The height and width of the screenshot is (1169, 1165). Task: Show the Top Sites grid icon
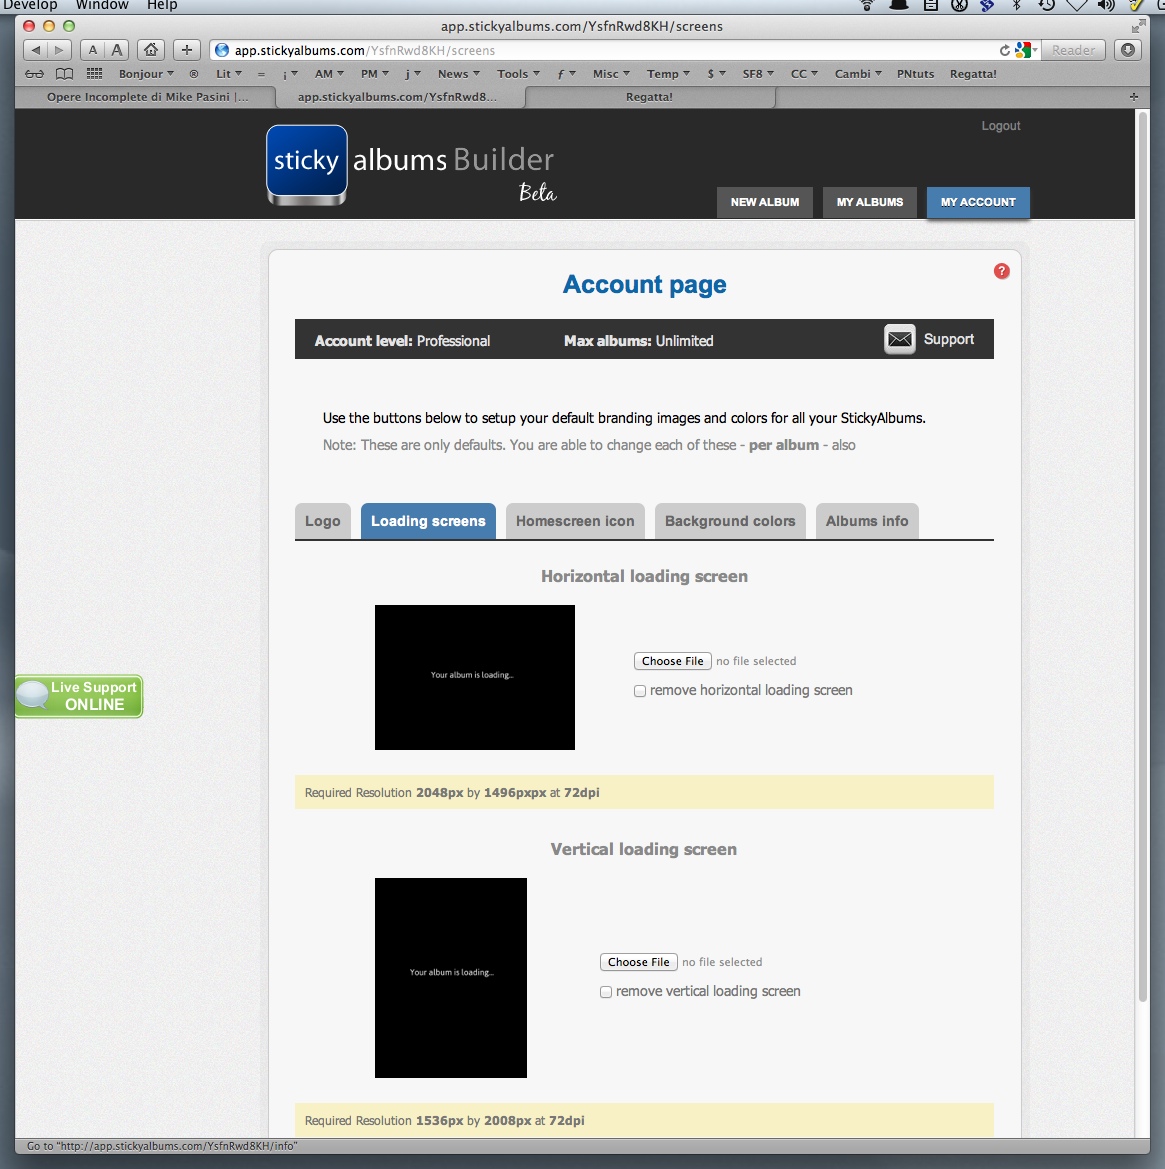coord(95,74)
